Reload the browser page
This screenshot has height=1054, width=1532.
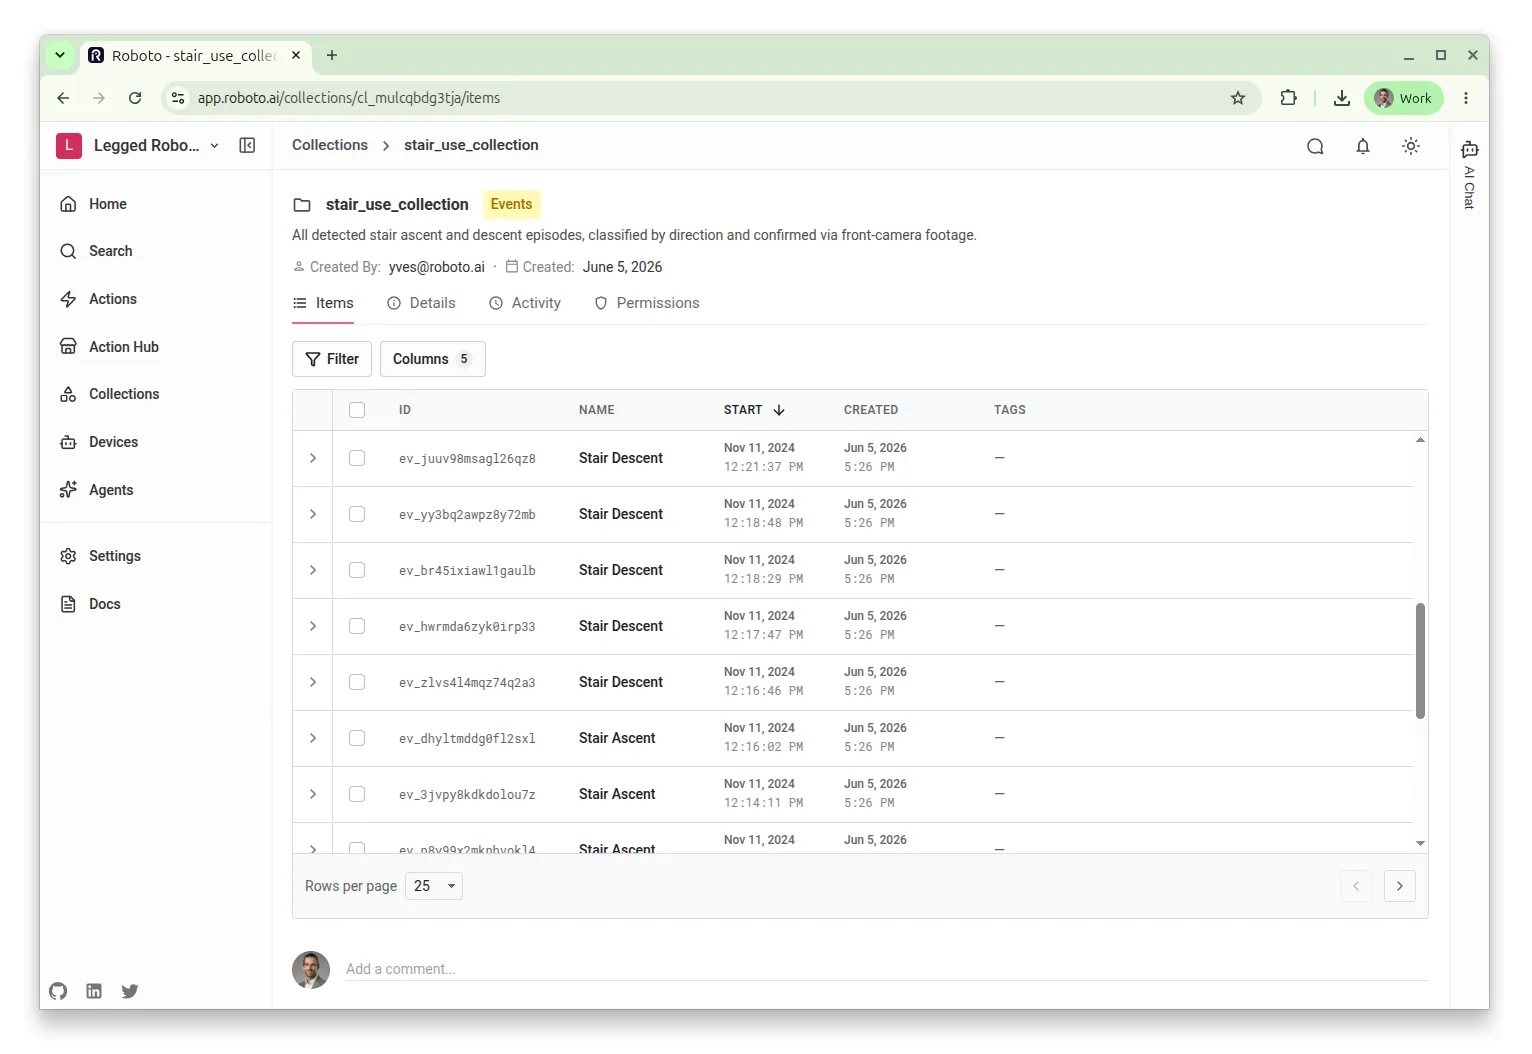coord(135,98)
